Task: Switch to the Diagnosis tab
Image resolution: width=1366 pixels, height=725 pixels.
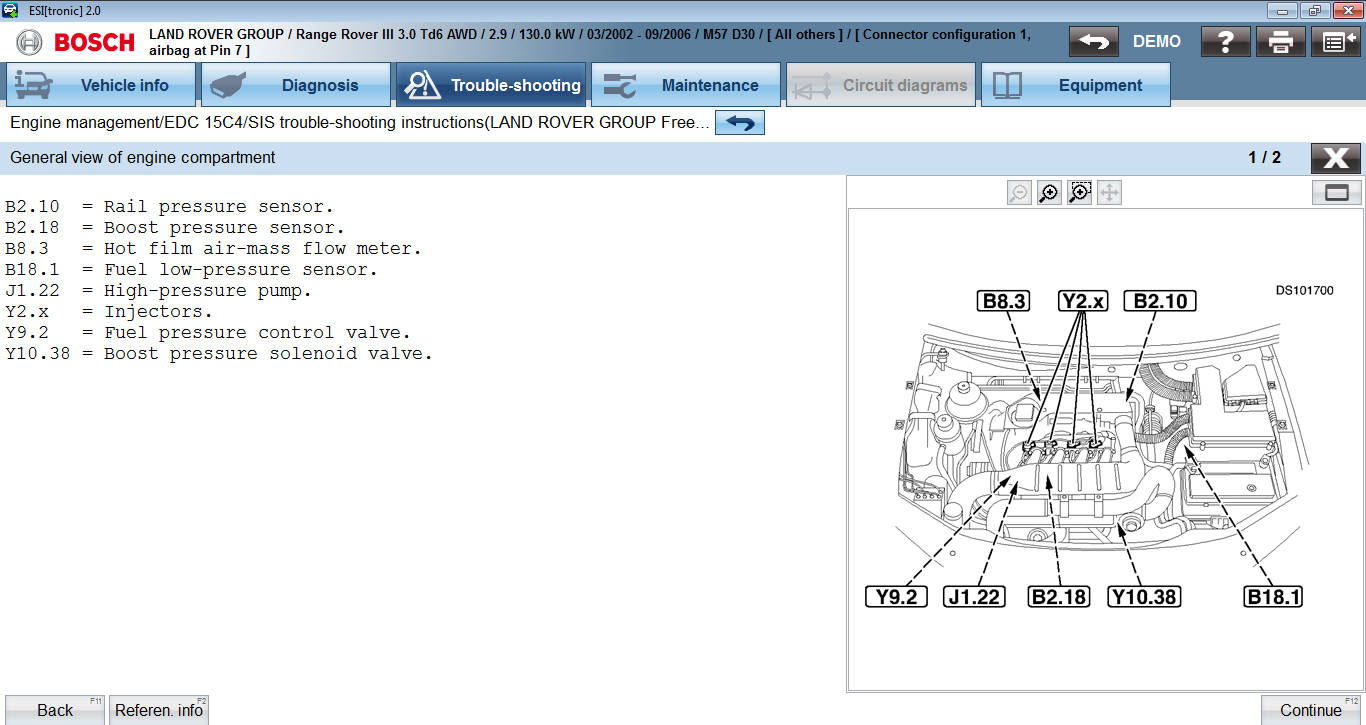Action: 296,85
